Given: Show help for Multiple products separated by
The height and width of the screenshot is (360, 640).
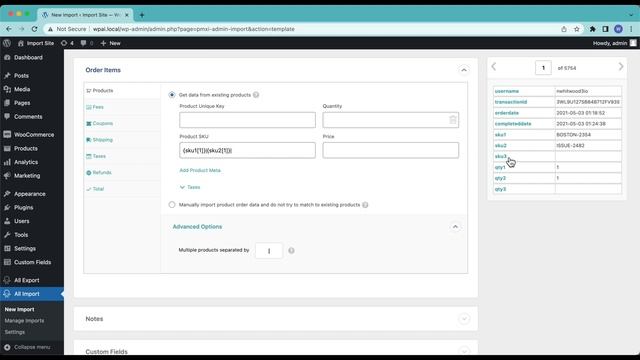Looking at the screenshot, I should point(291,251).
